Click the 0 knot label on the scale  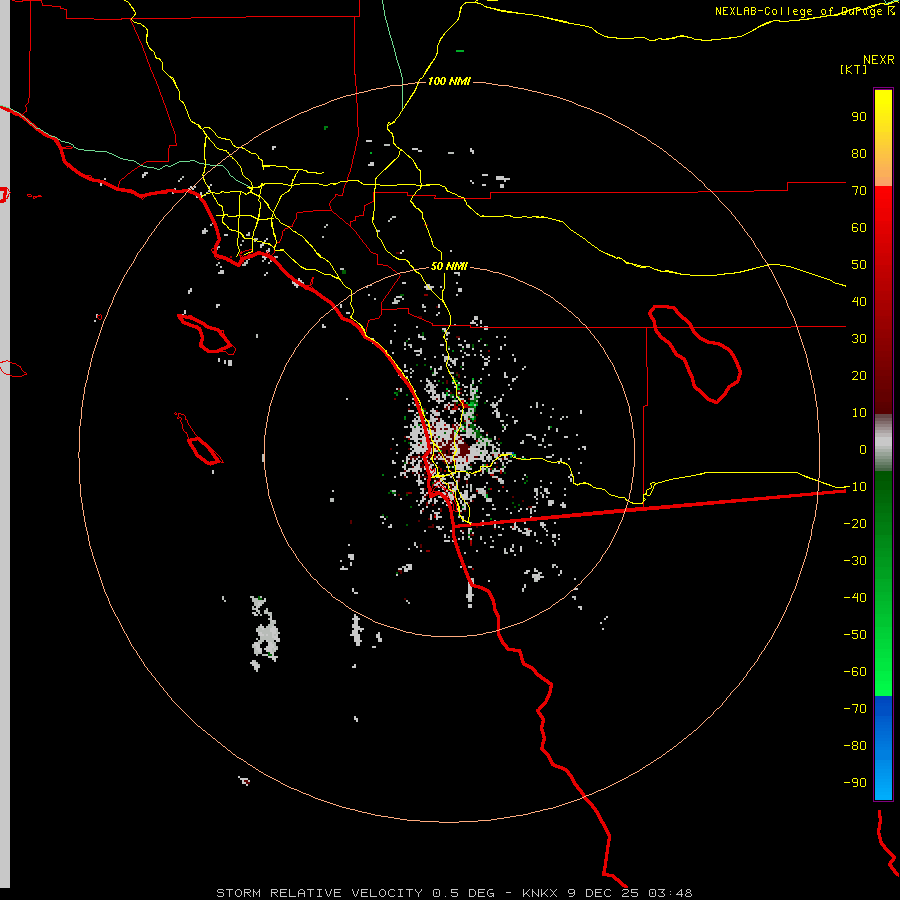(x=863, y=449)
